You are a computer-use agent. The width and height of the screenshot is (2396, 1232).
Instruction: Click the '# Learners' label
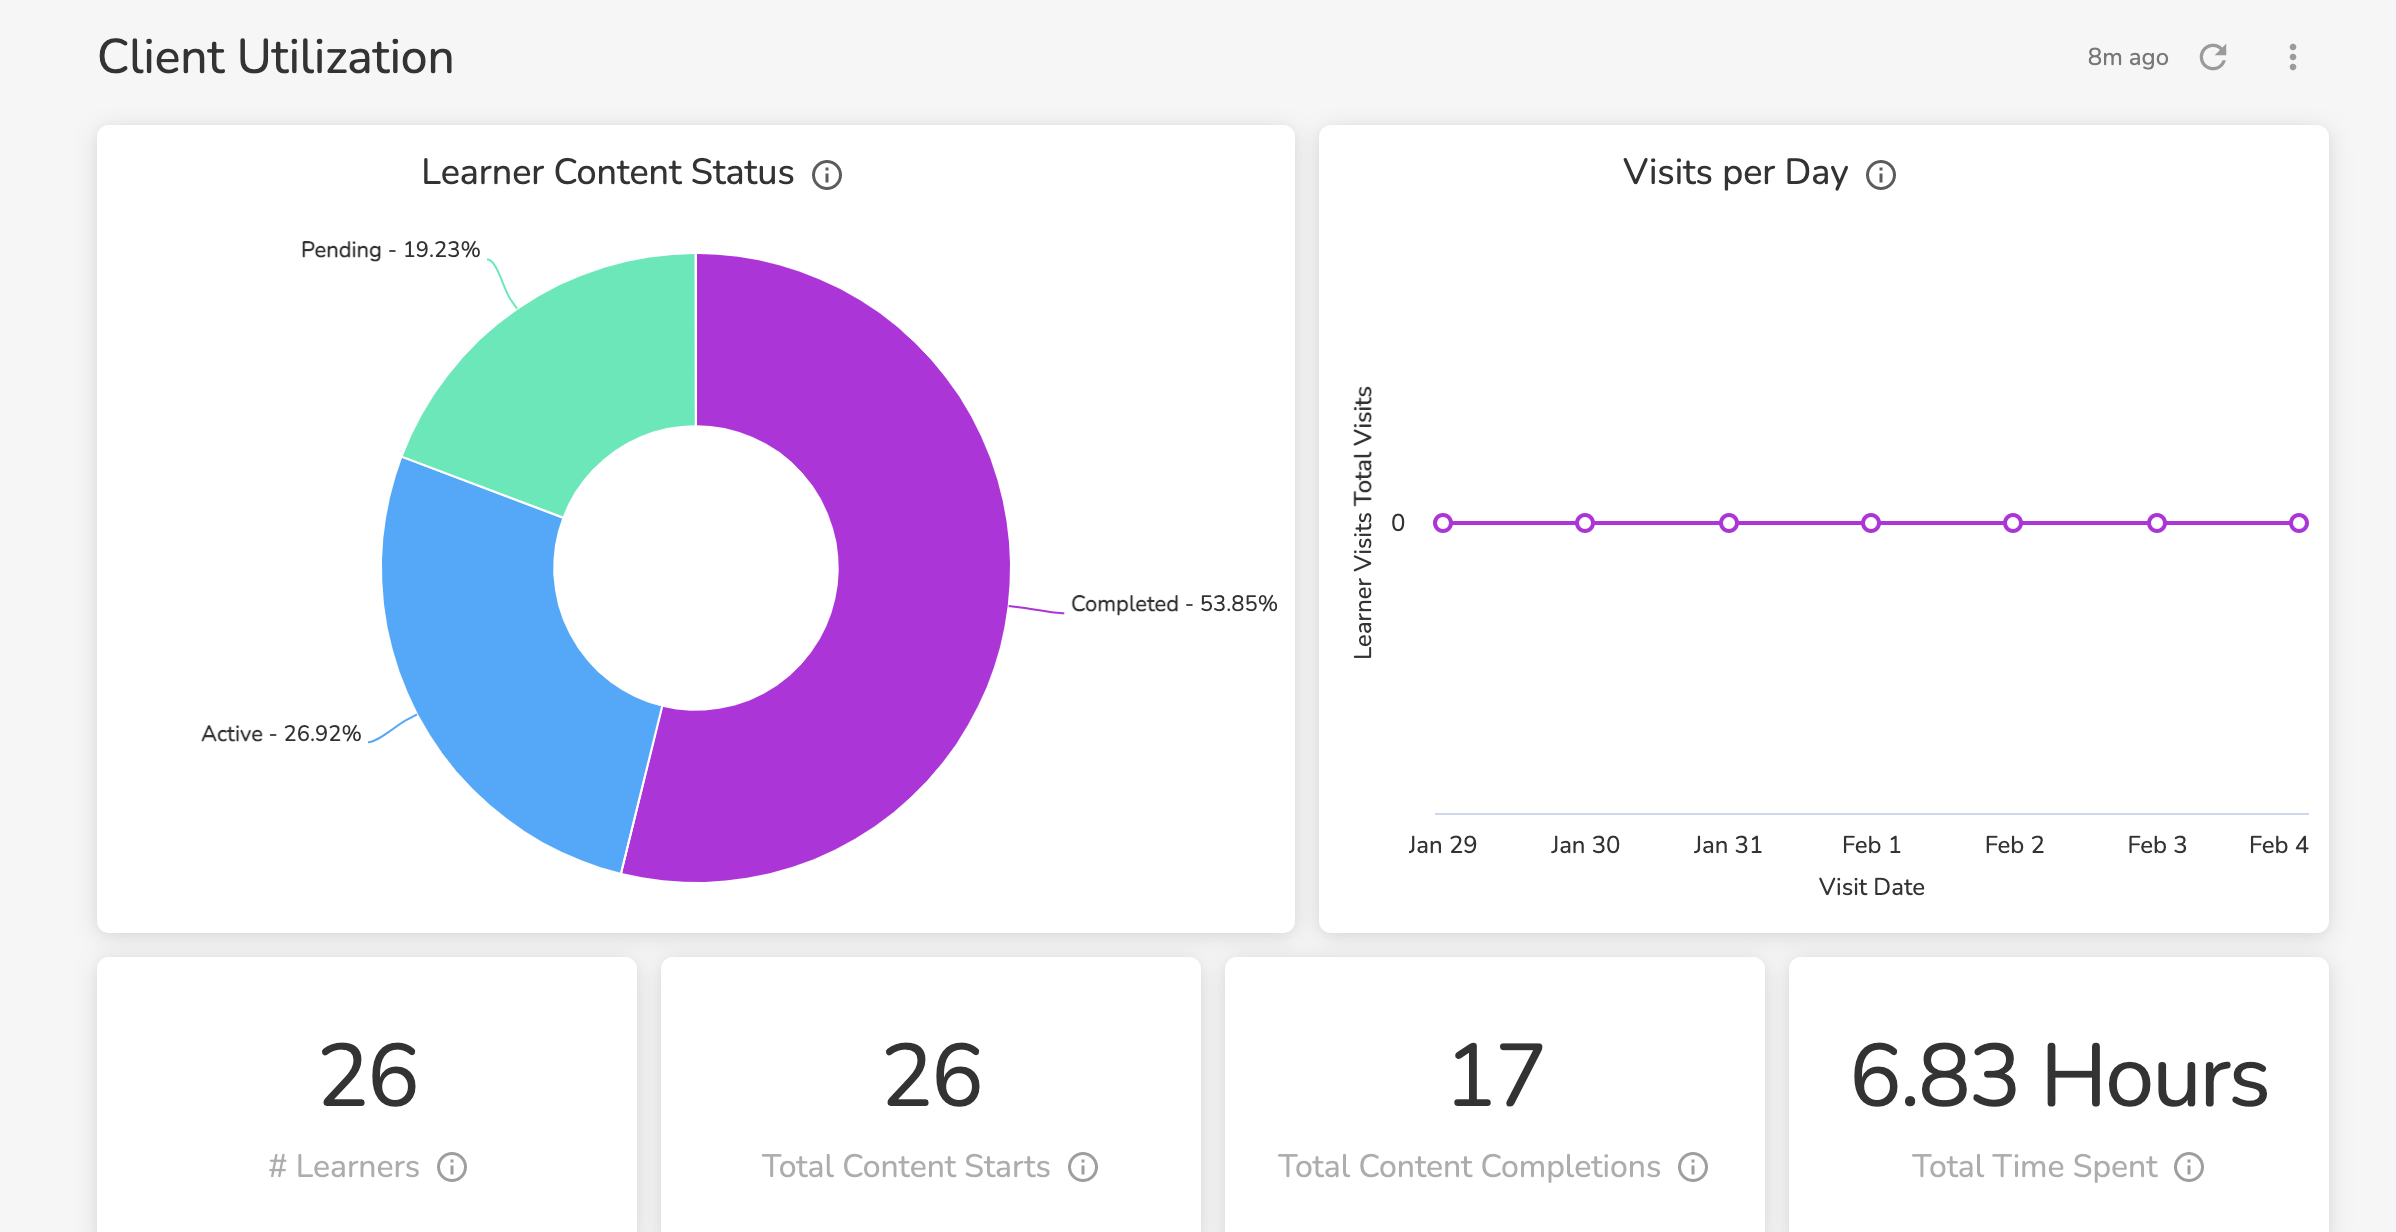point(344,1167)
